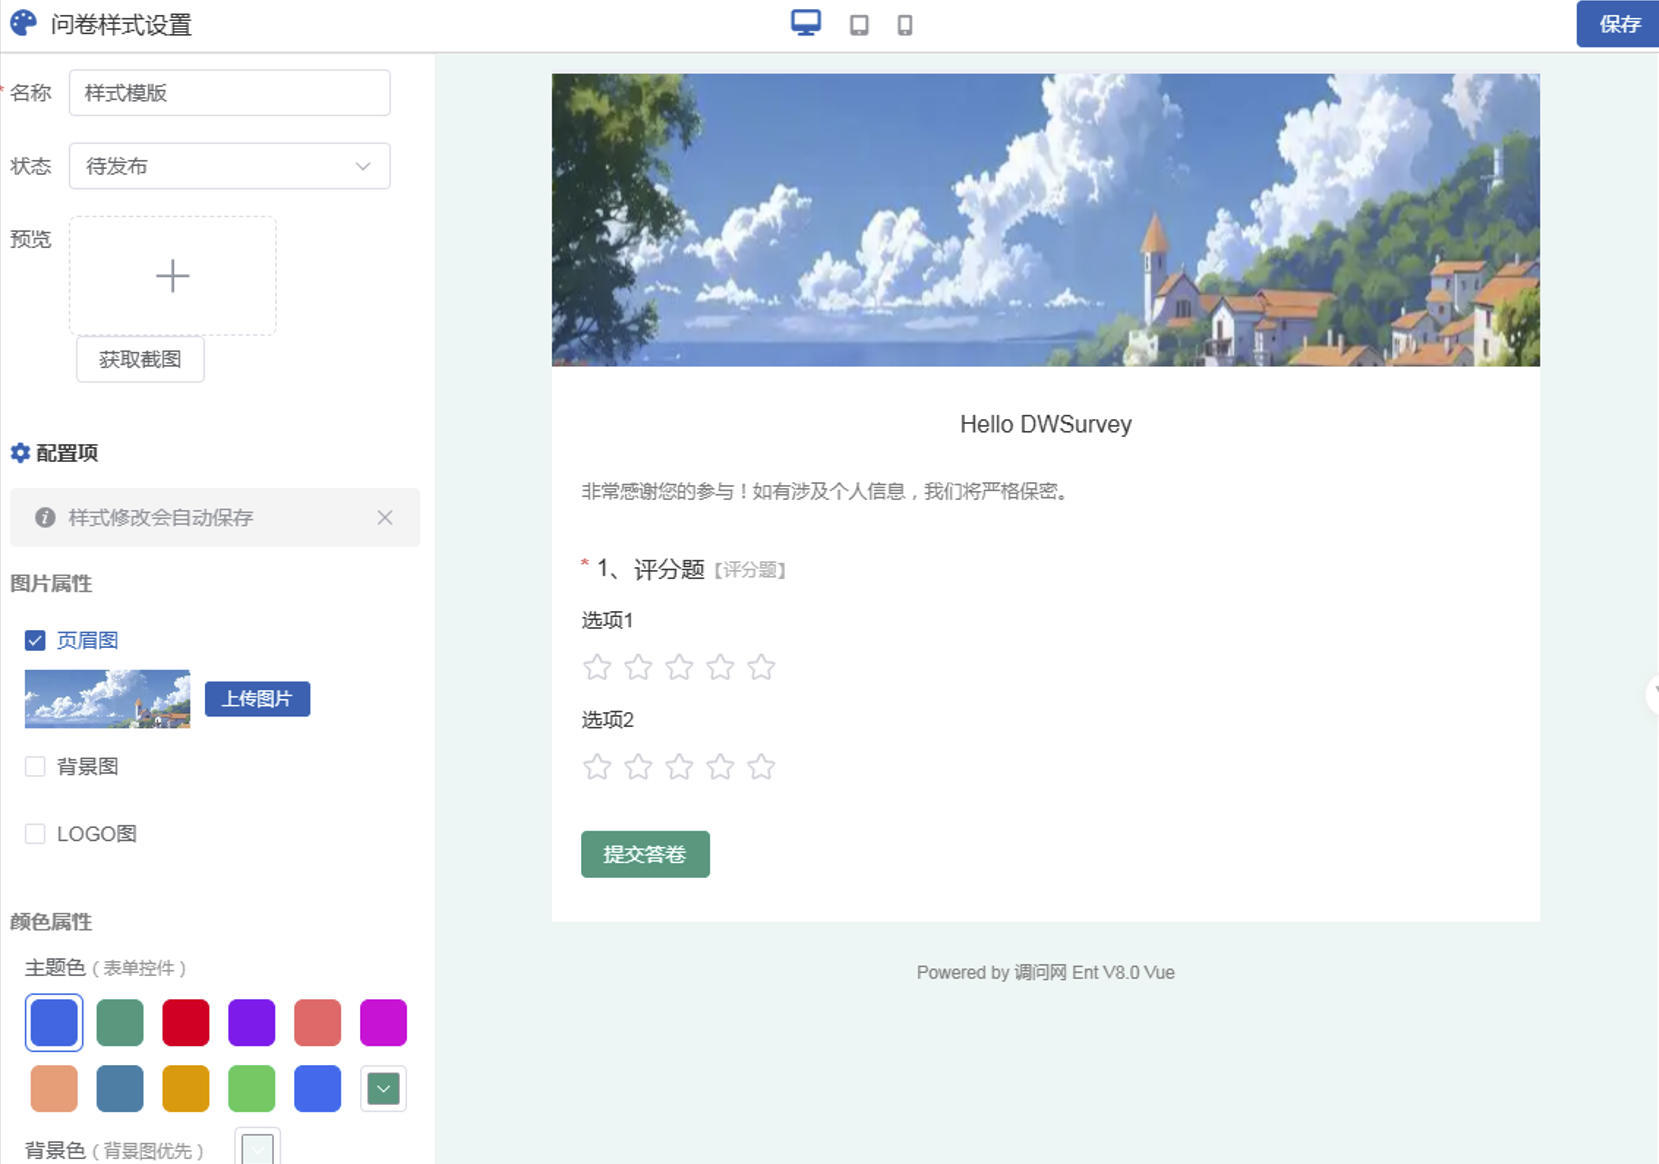Select the salmon pink theme color swatch
The width and height of the screenshot is (1659, 1164).
(x=318, y=1022)
